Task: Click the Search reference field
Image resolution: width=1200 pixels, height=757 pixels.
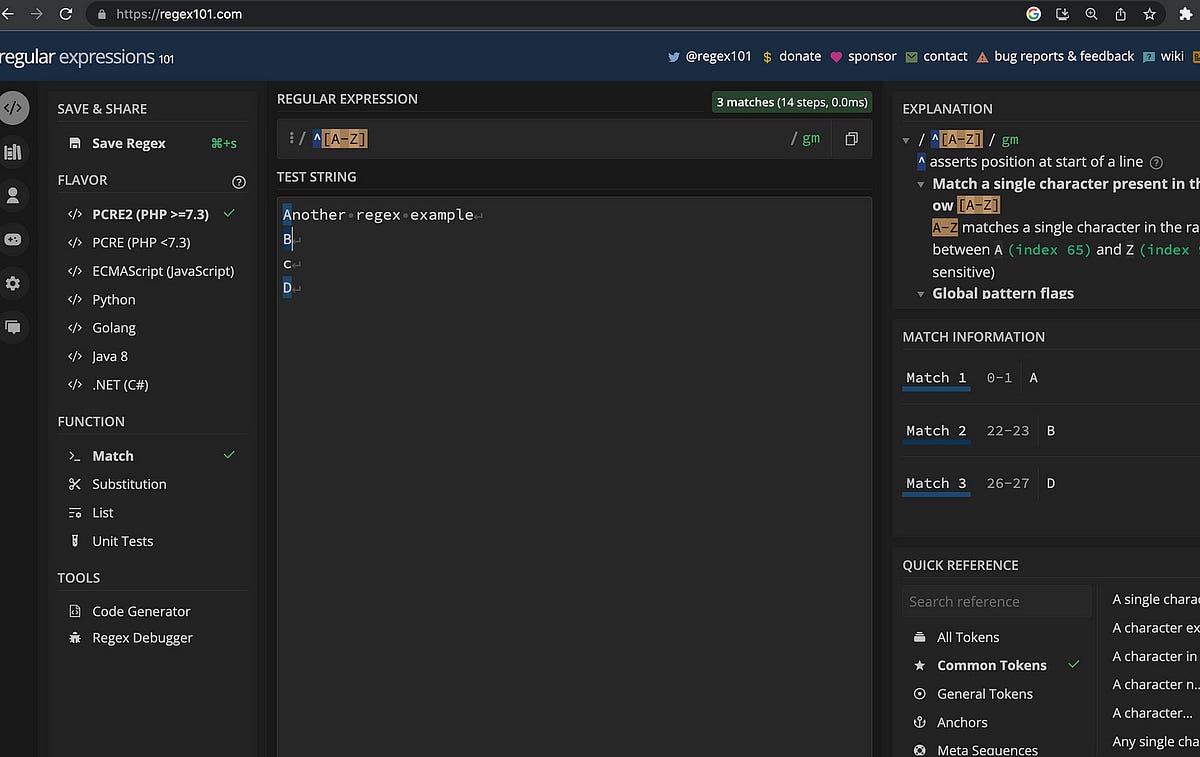Action: [x=996, y=601]
